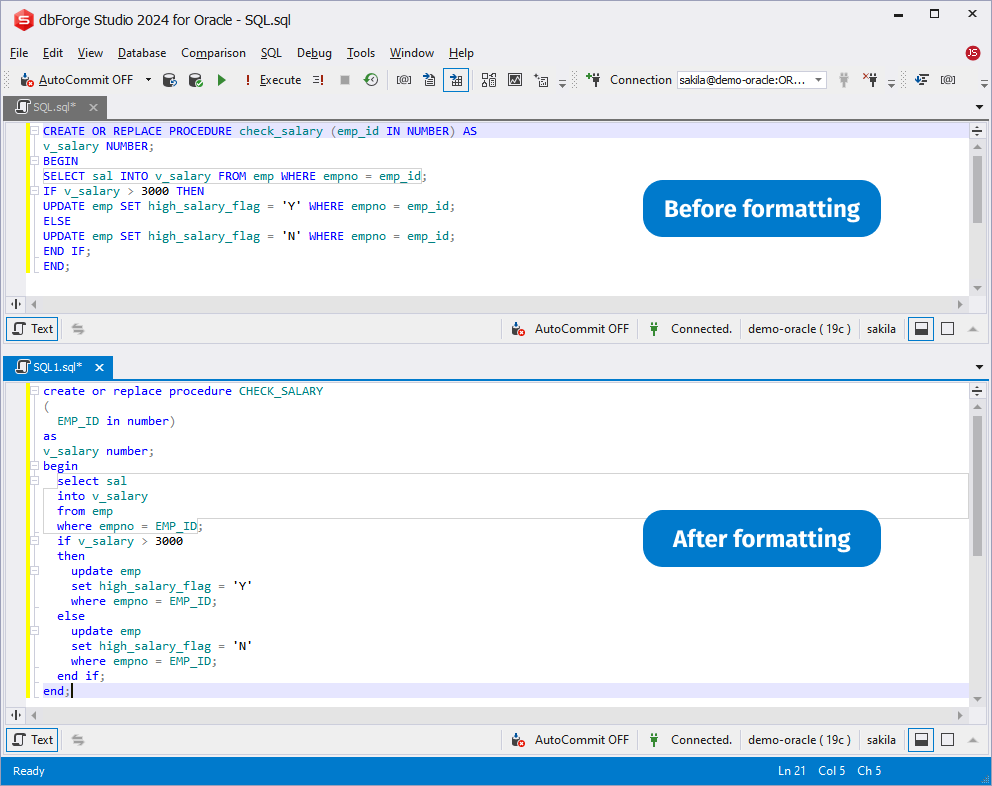Toggle Text view button in SQL1.sql pane
This screenshot has width=992, height=786.
pos(32,740)
